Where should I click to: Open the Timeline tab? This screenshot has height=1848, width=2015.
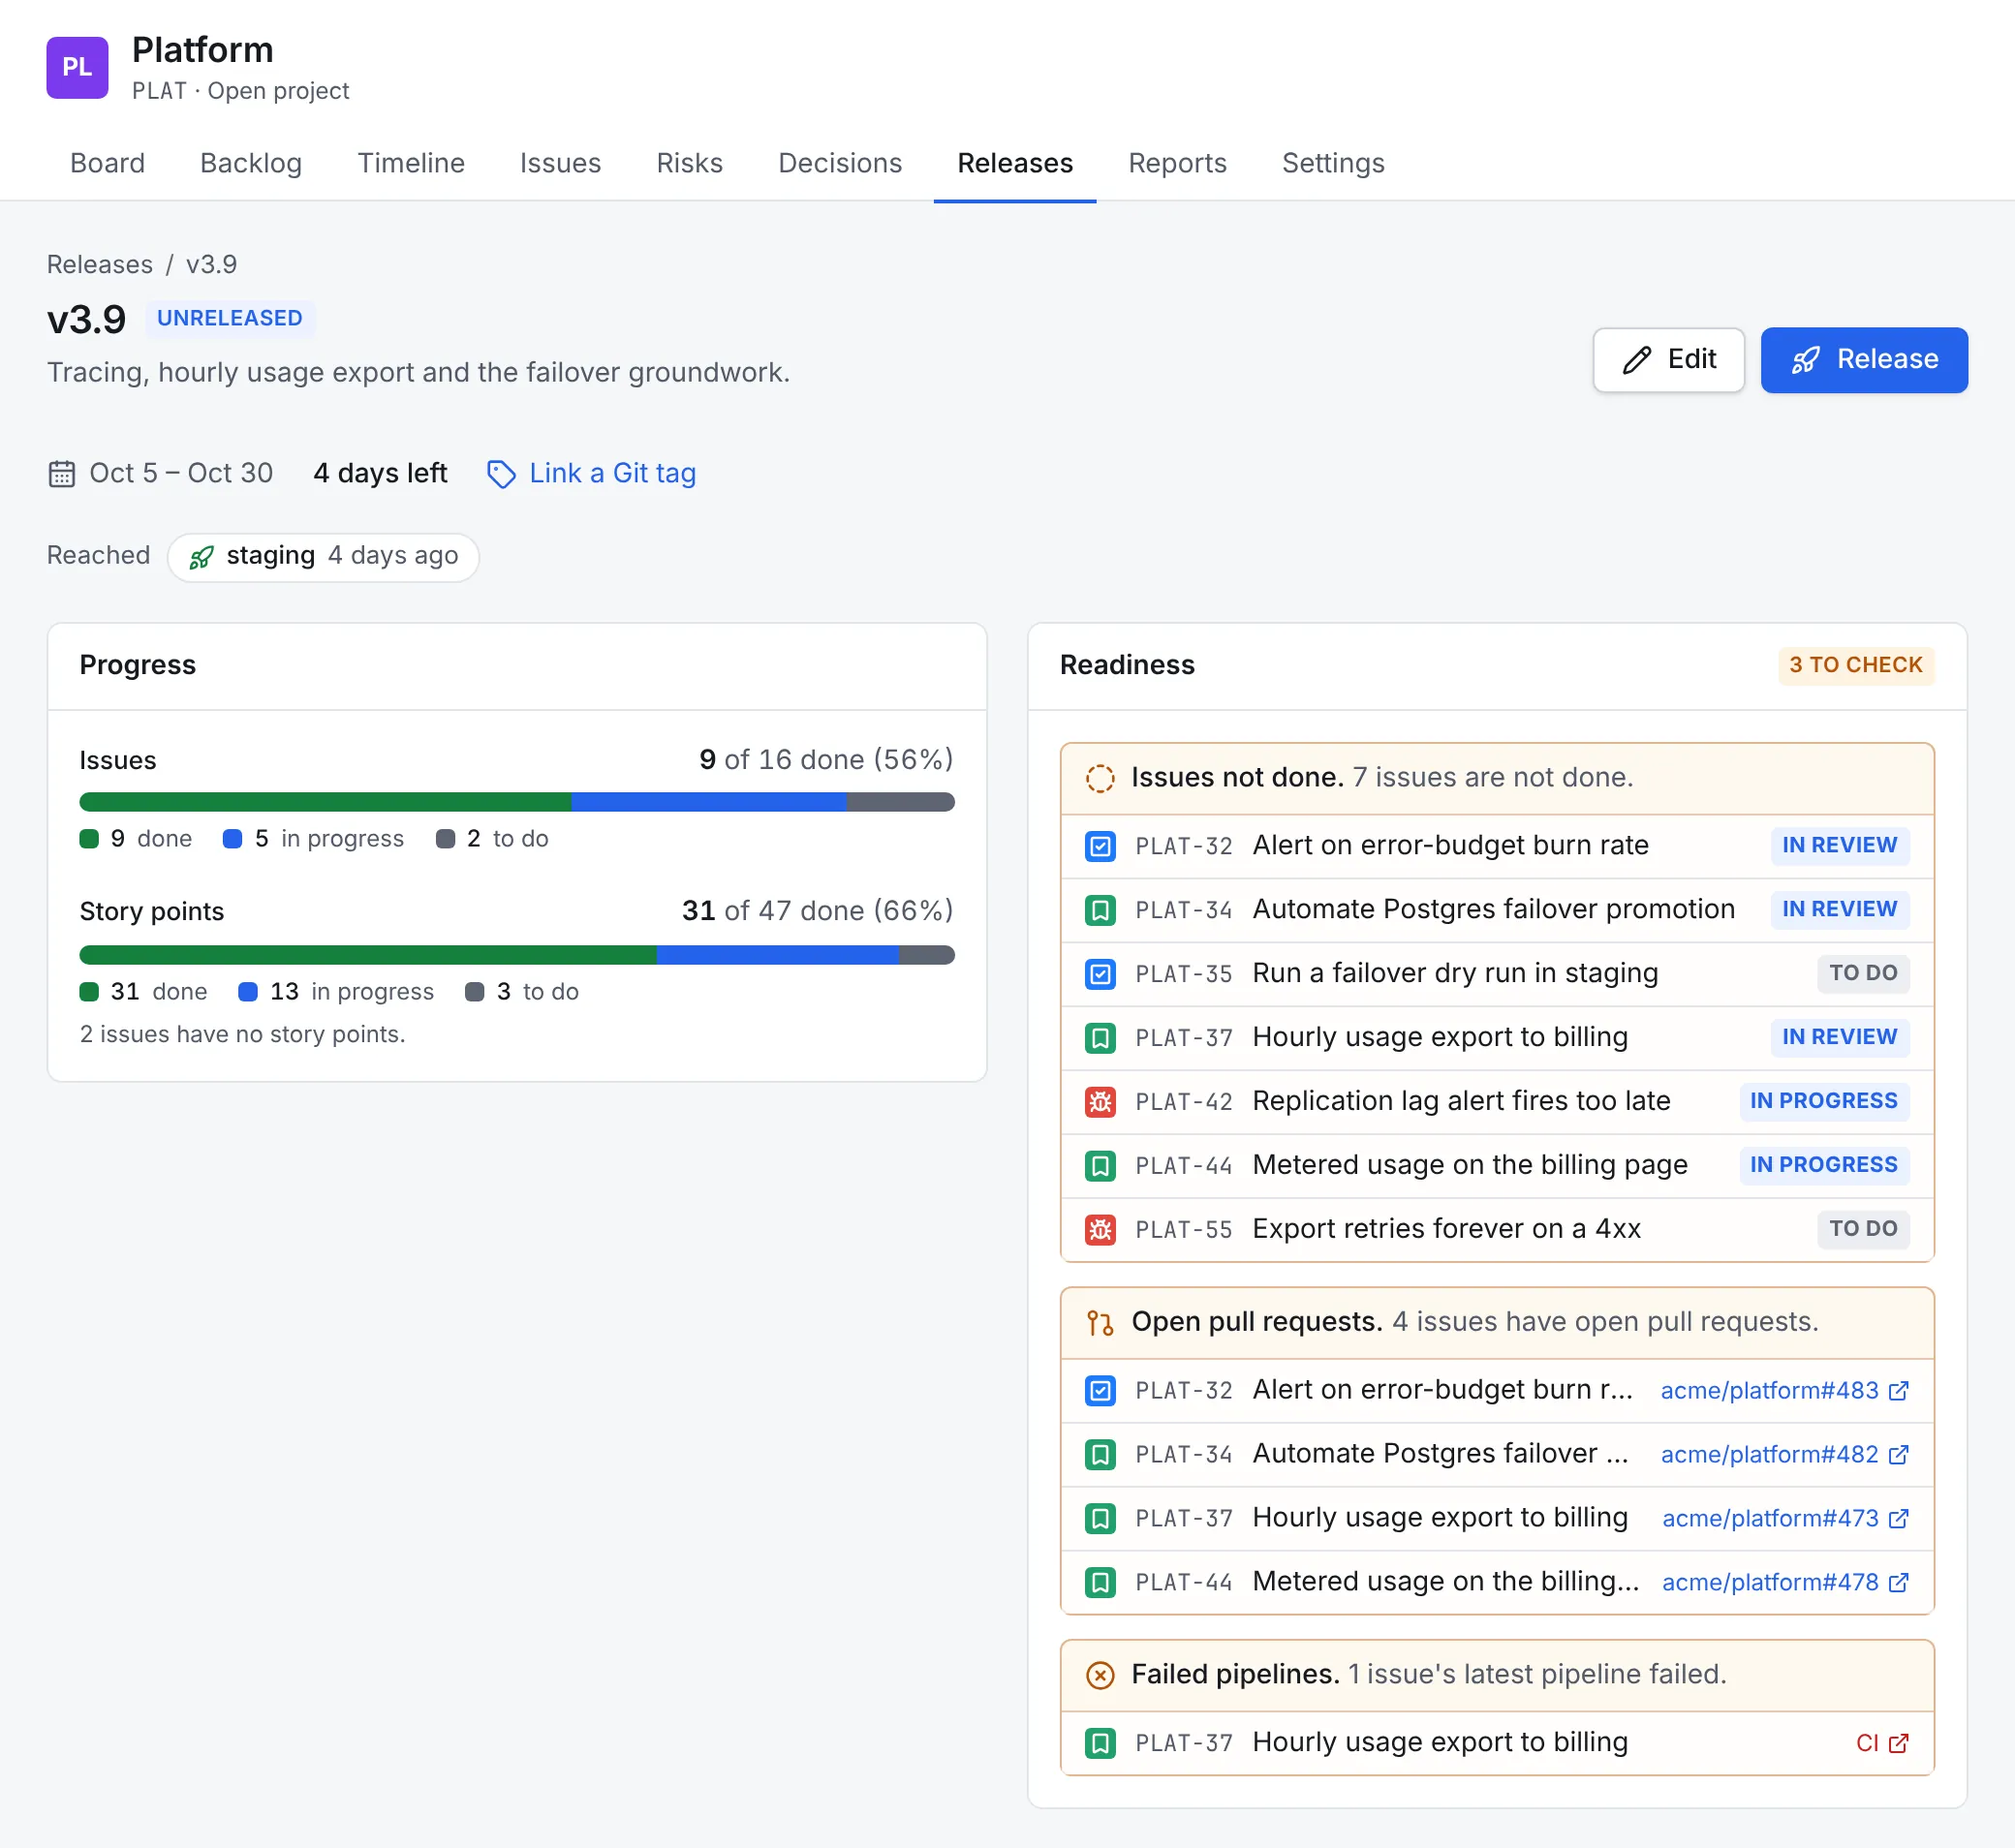pyautogui.click(x=411, y=163)
